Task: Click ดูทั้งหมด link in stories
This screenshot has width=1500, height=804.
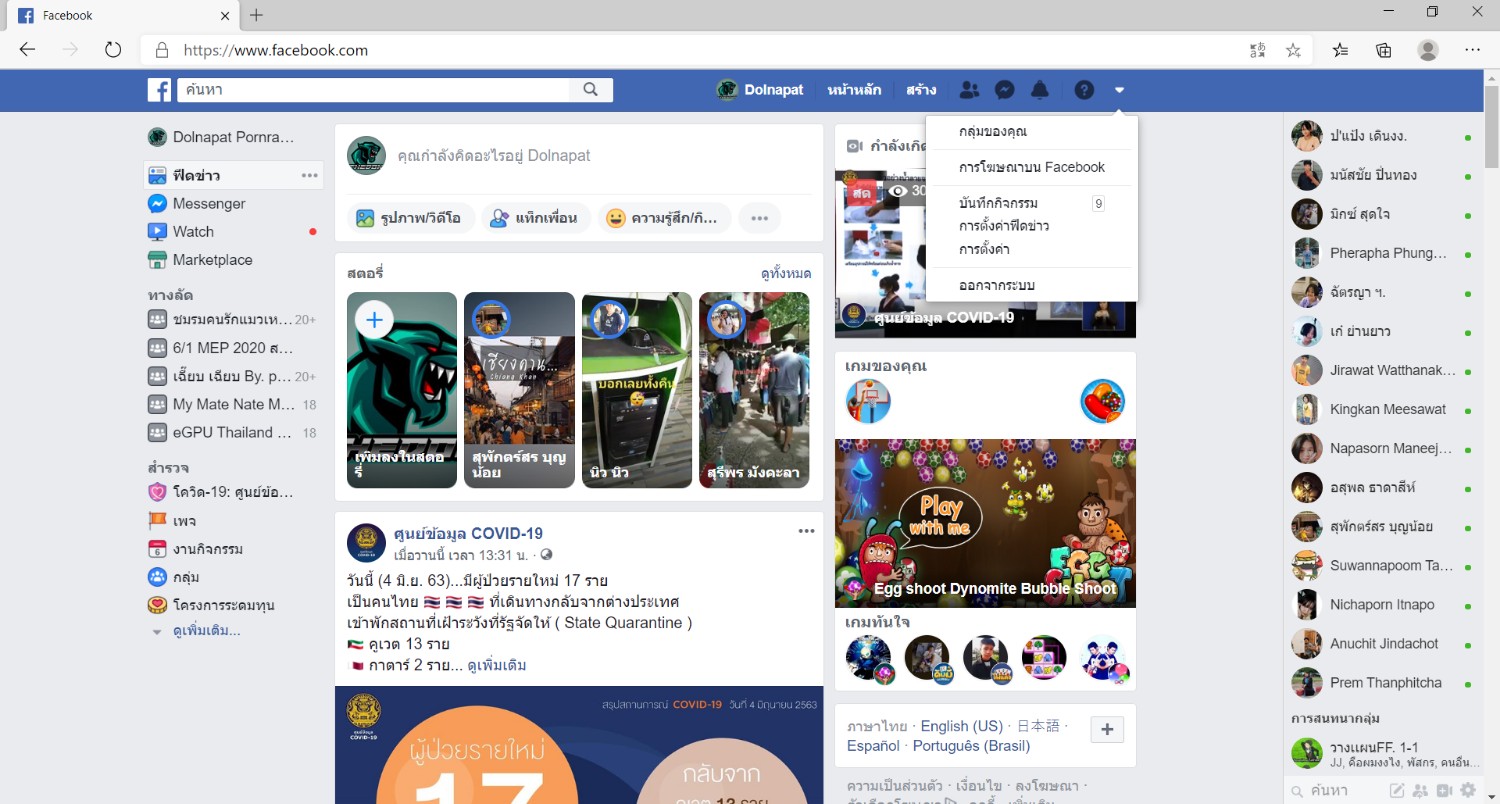Action: pyautogui.click(x=786, y=273)
